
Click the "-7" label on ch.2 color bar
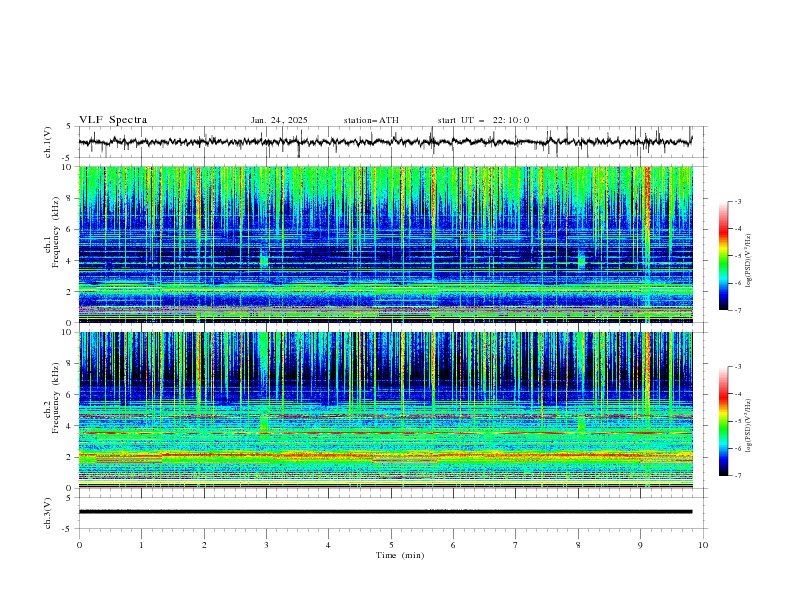tap(737, 476)
